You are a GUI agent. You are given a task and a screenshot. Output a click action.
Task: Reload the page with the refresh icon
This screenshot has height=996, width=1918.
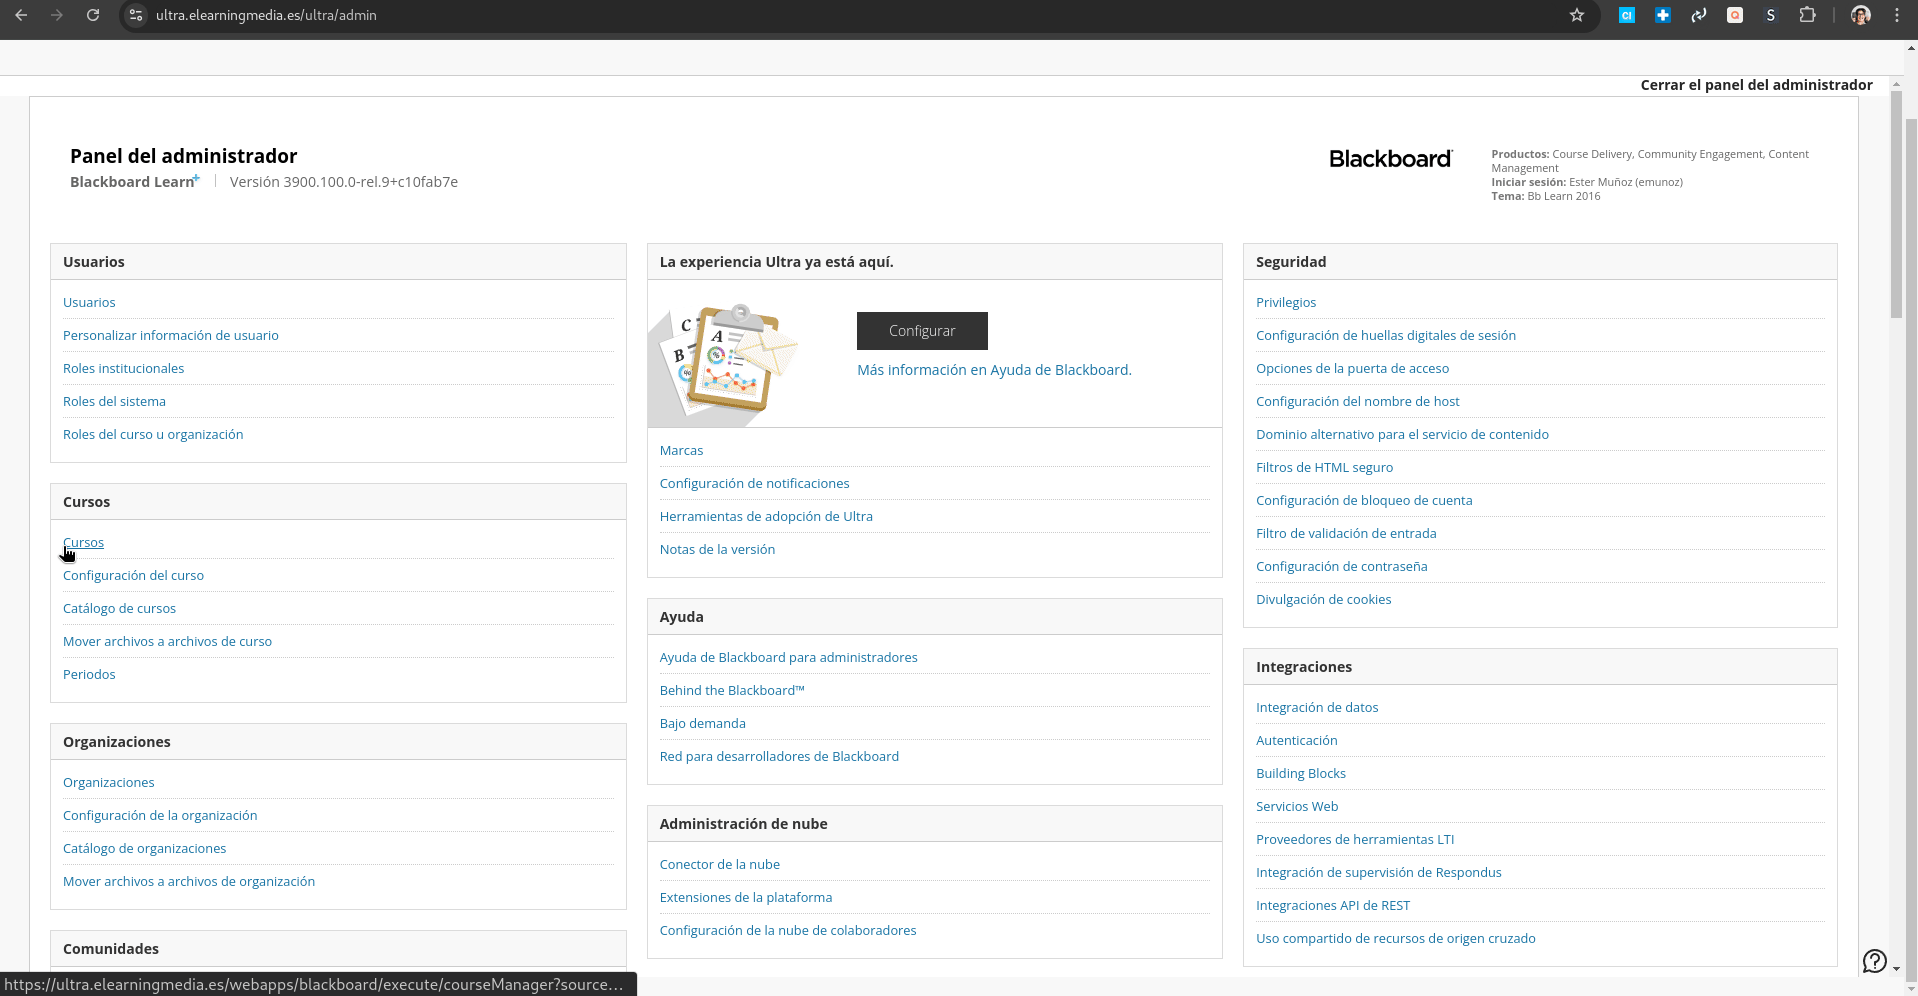[93, 15]
